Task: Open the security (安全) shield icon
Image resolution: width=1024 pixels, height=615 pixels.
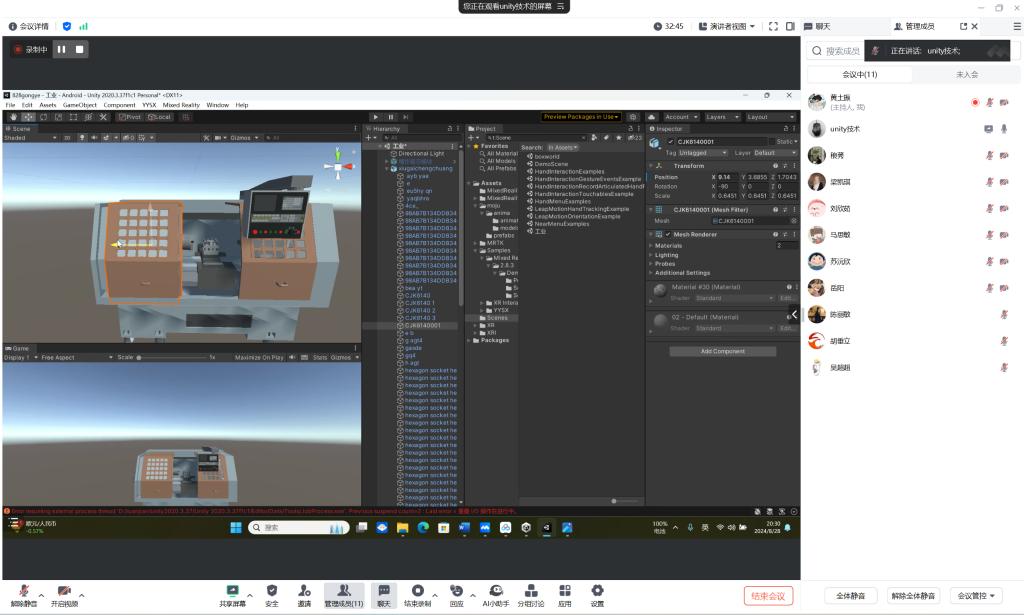Action: tap(271, 591)
